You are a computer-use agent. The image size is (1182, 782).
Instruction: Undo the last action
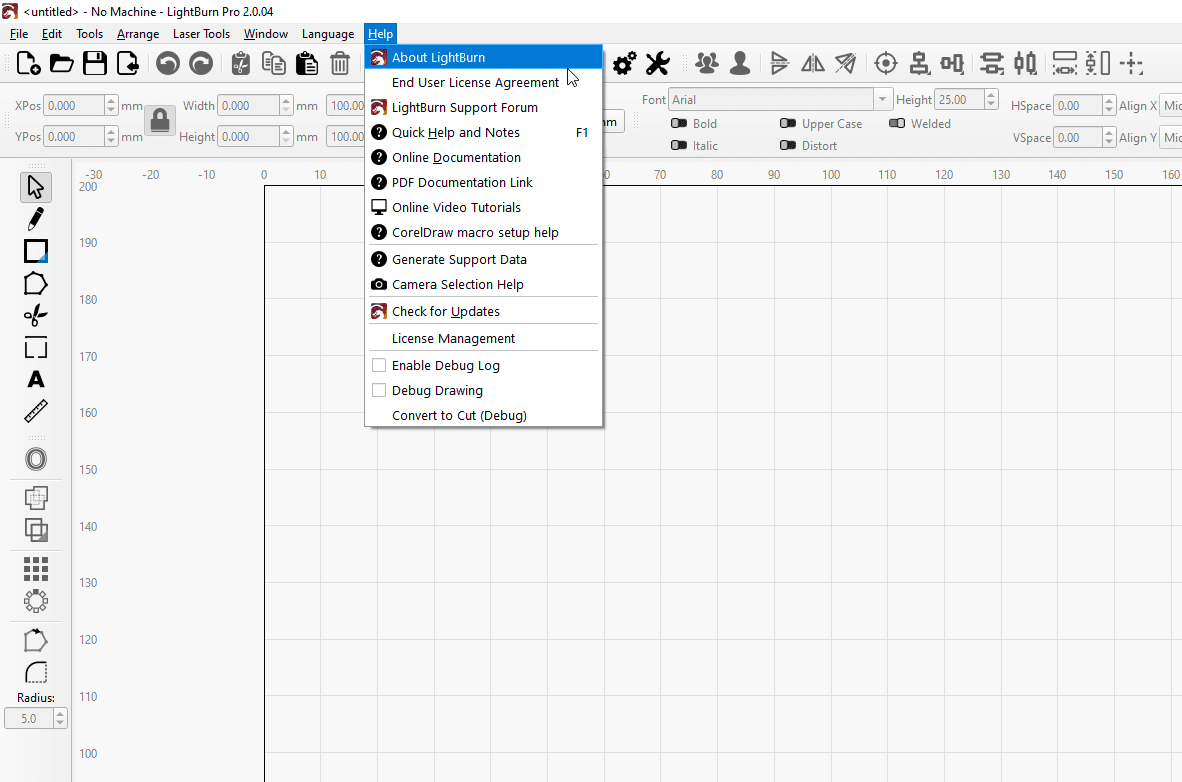pos(167,63)
